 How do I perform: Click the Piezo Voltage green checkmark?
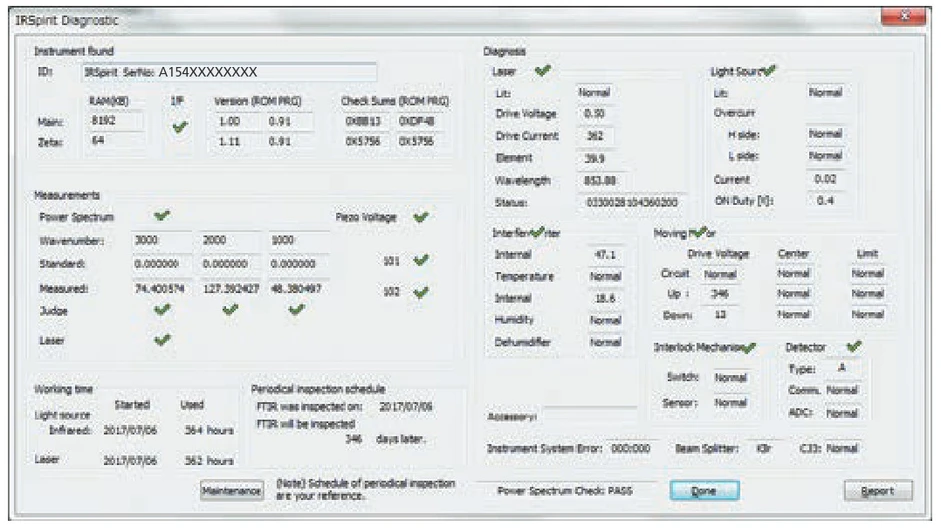coord(420,215)
